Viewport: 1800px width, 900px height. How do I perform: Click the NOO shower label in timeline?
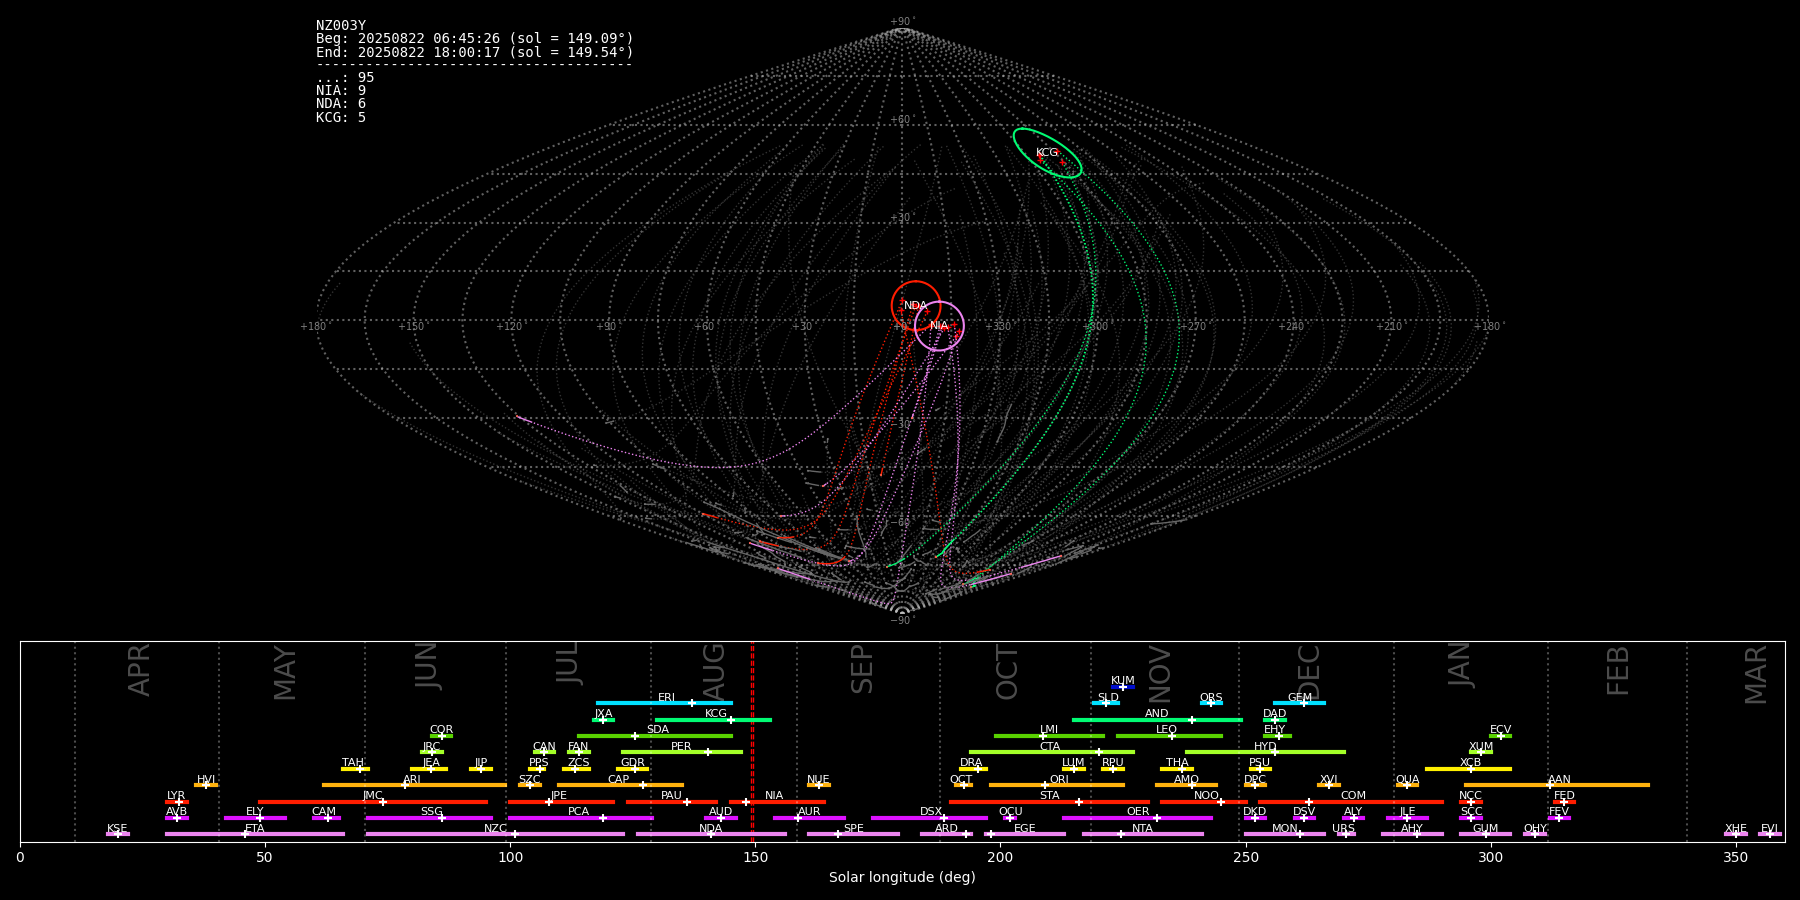point(1207,796)
